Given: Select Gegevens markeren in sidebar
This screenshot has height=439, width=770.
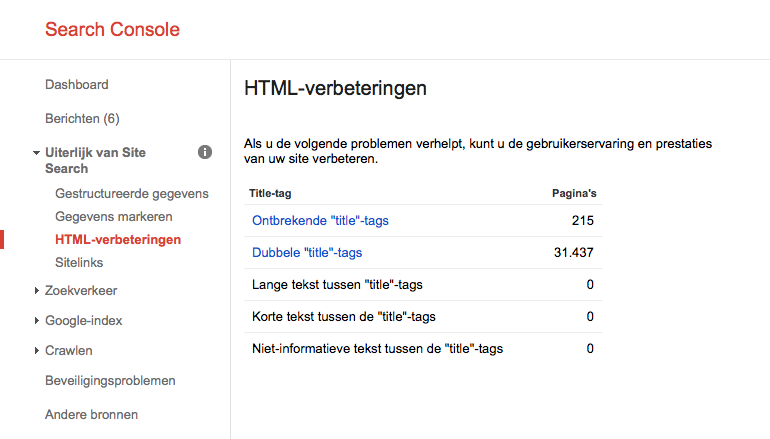Looking at the screenshot, I should (x=114, y=216).
